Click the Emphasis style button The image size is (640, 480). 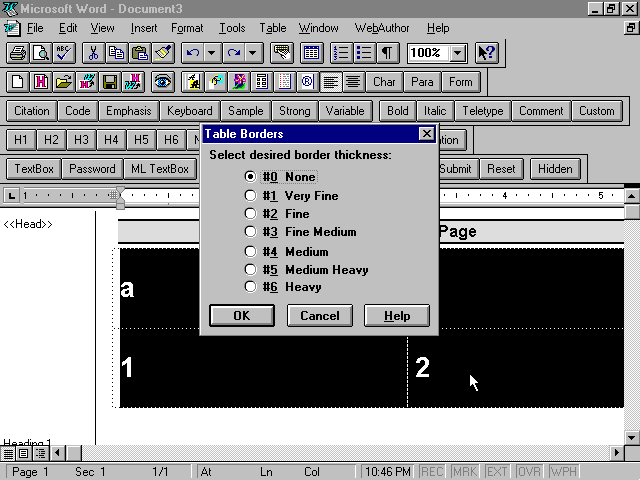tap(128, 111)
